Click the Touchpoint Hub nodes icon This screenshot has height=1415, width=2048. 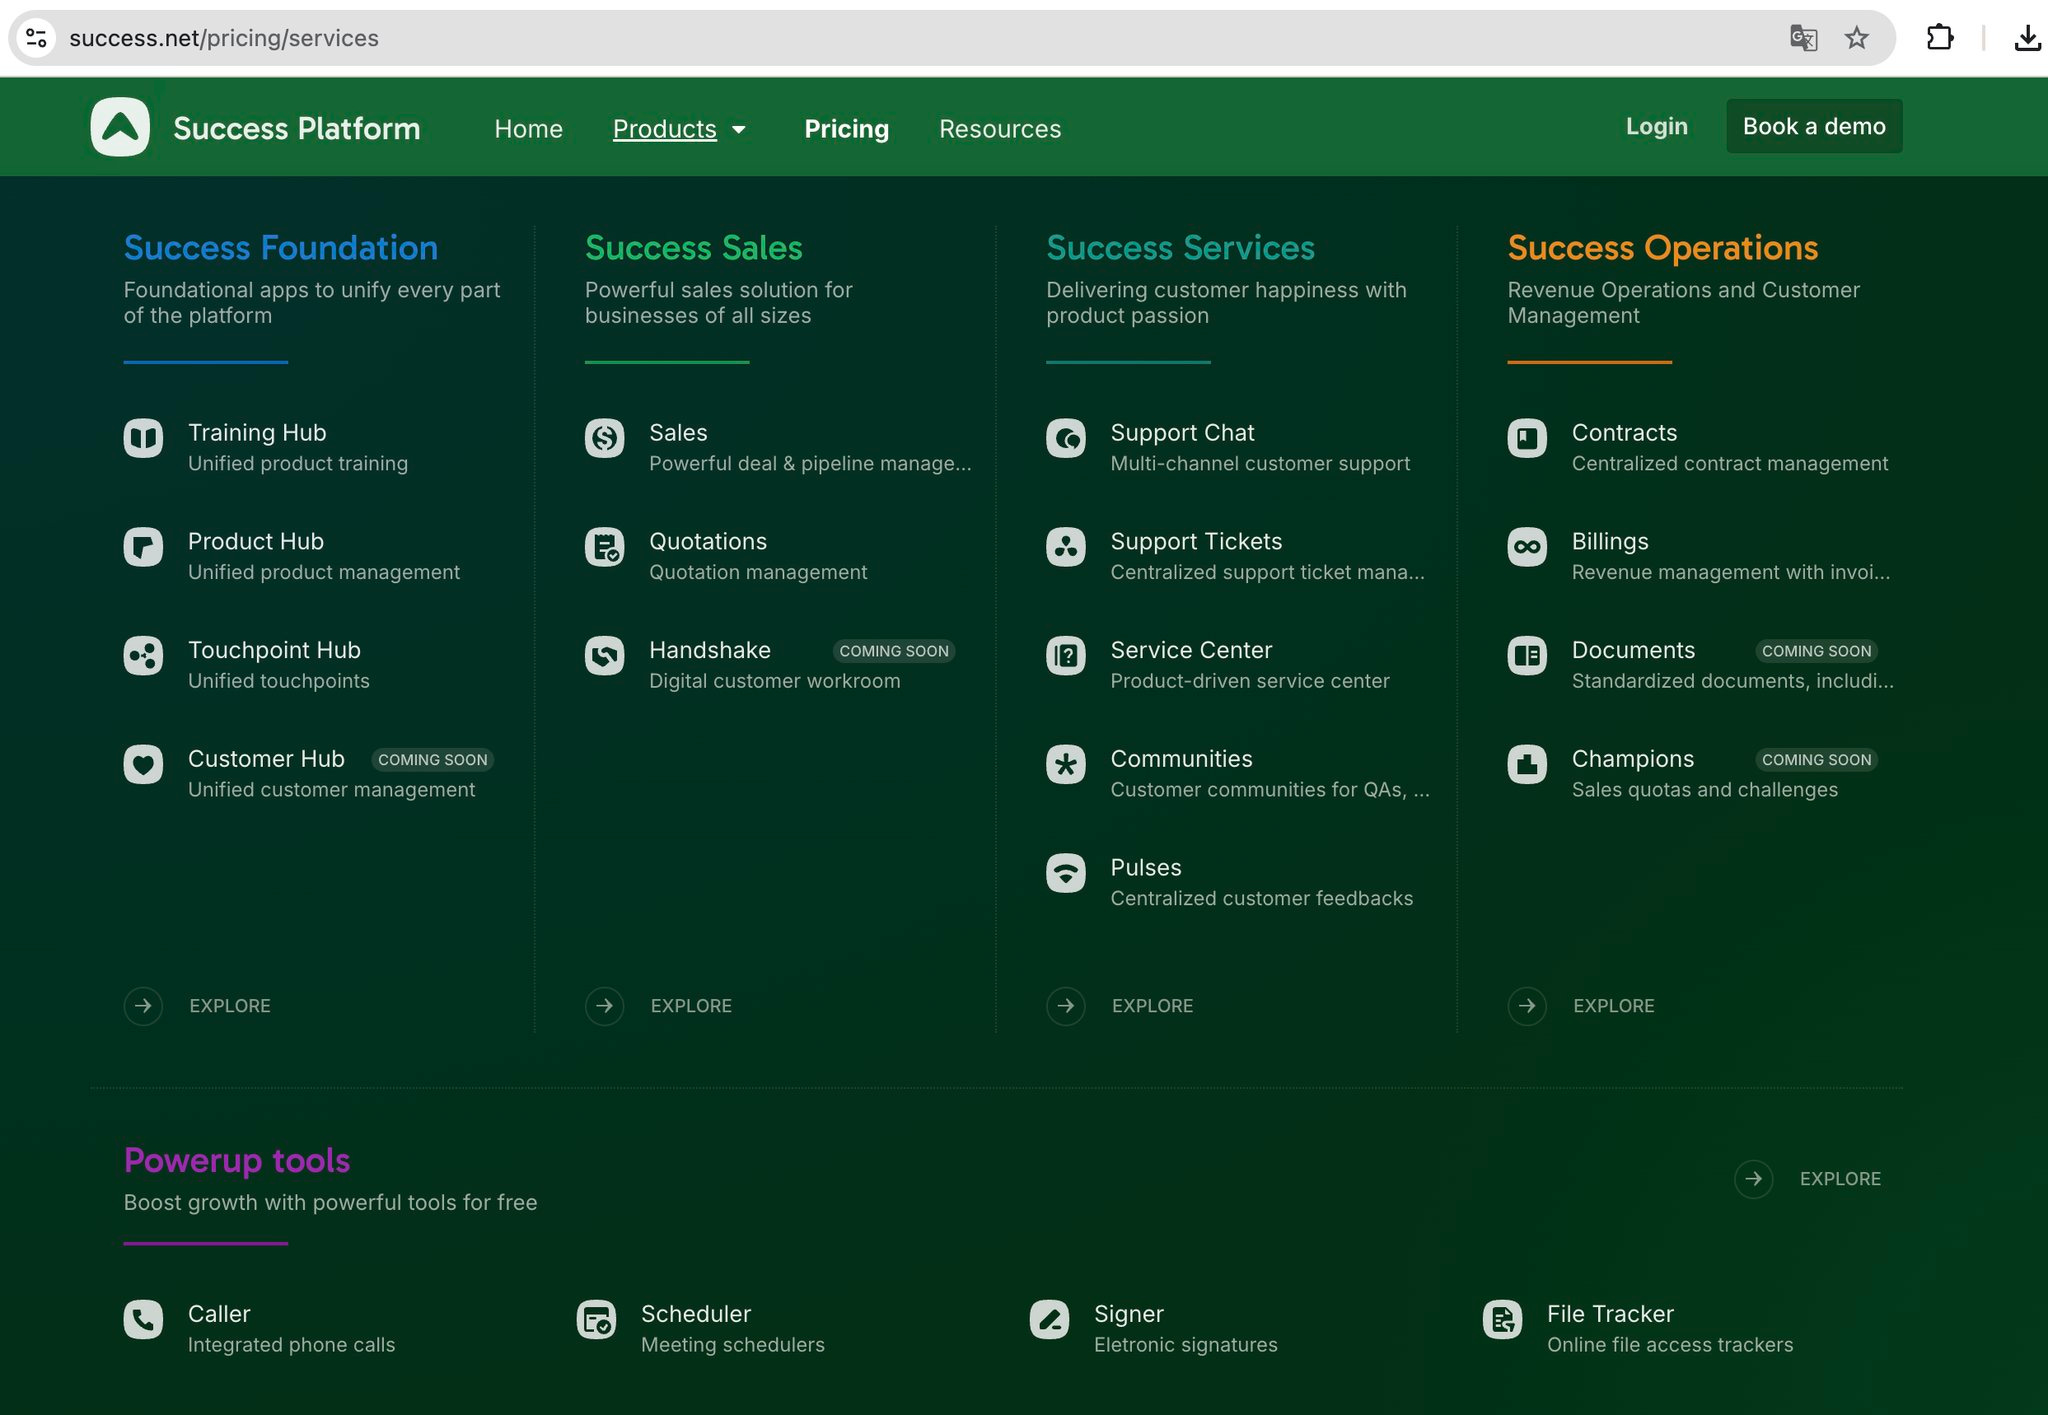pyautogui.click(x=143, y=656)
